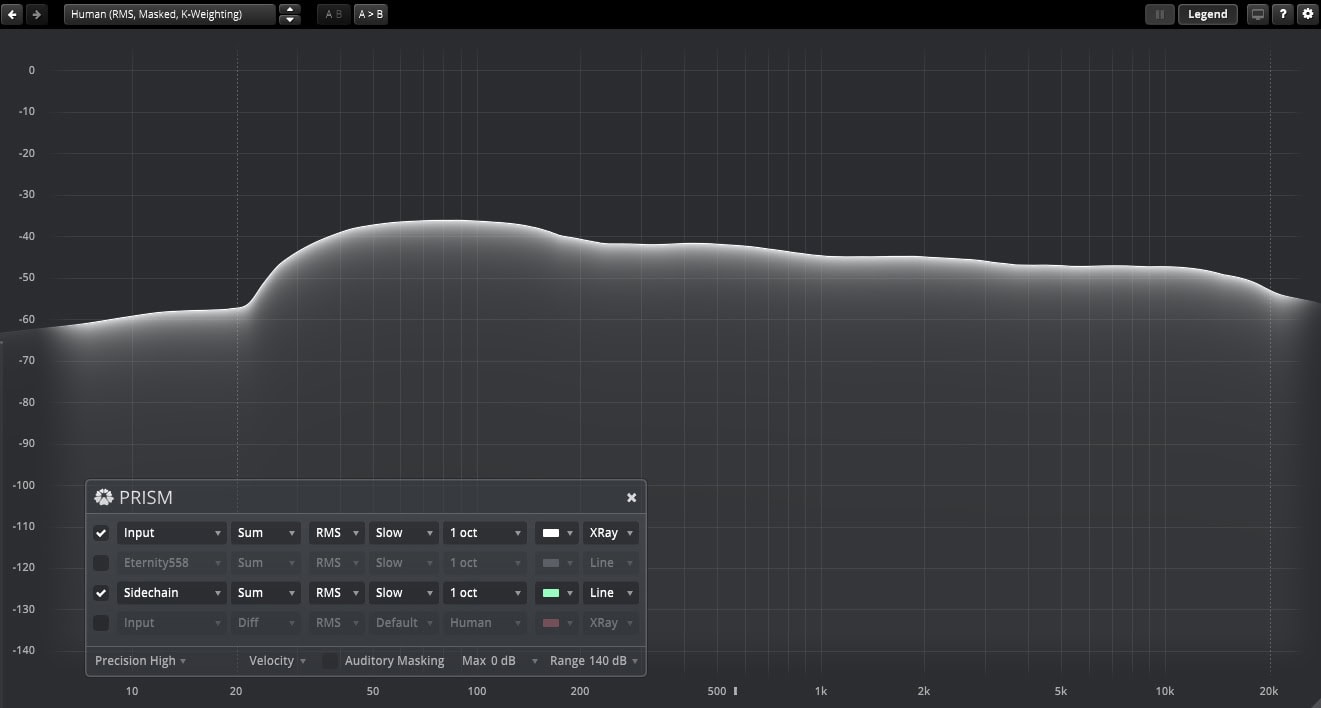The height and width of the screenshot is (708, 1321).
Task: Click the preset up stepper arrow
Action: [x=289, y=9]
